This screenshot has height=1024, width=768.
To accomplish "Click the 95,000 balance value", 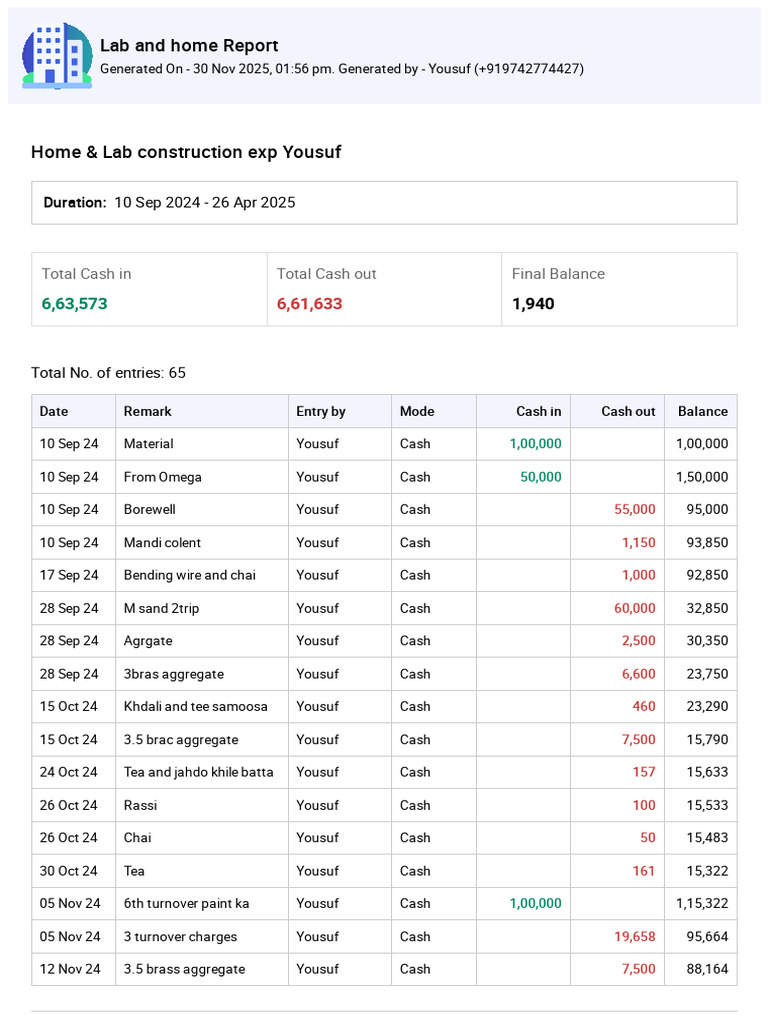I will pyautogui.click(x=707, y=509).
